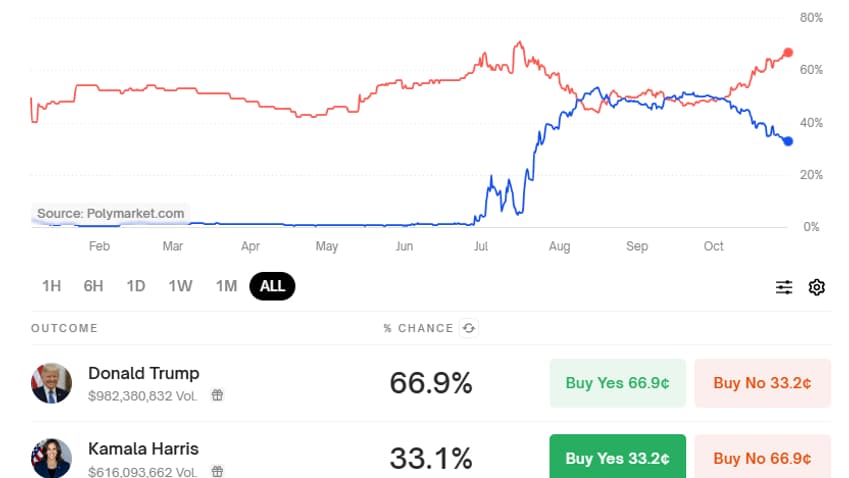Buy Yes on Trump at 66.9¢
This screenshot has height=478, width=849.
pos(617,383)
